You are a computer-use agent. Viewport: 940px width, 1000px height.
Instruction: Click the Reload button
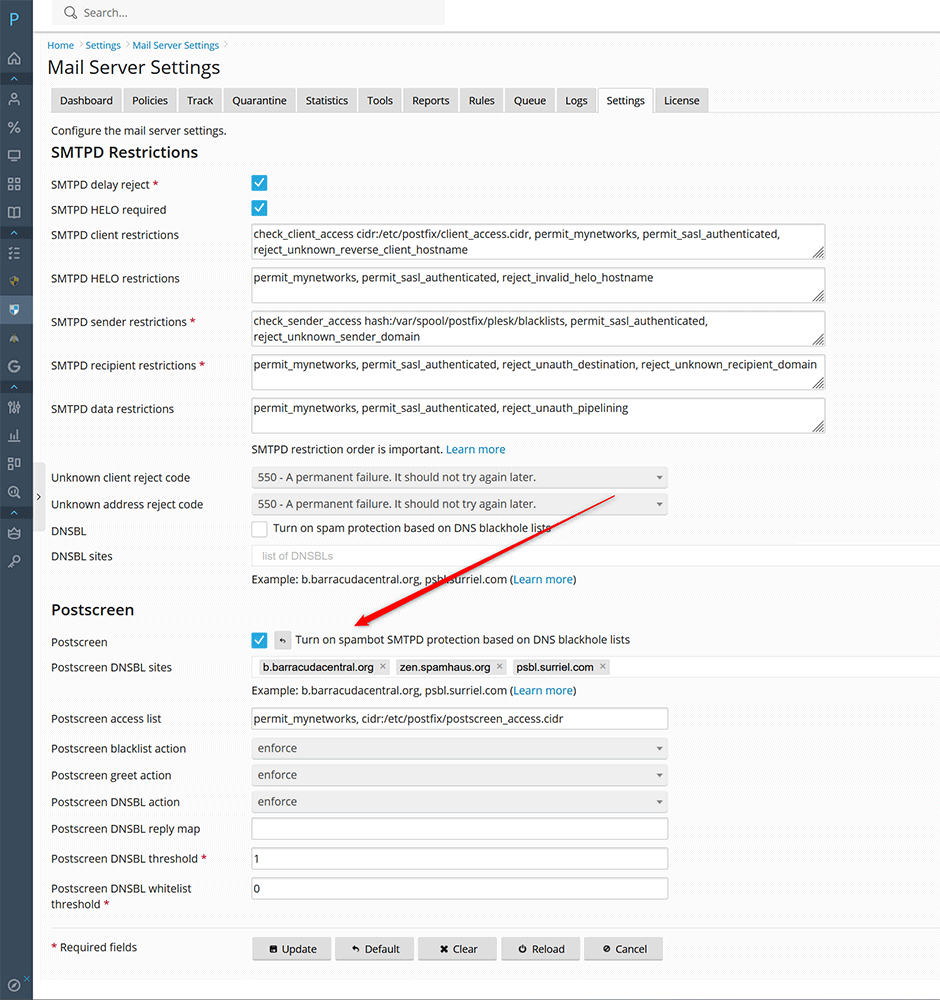point(541,949)
